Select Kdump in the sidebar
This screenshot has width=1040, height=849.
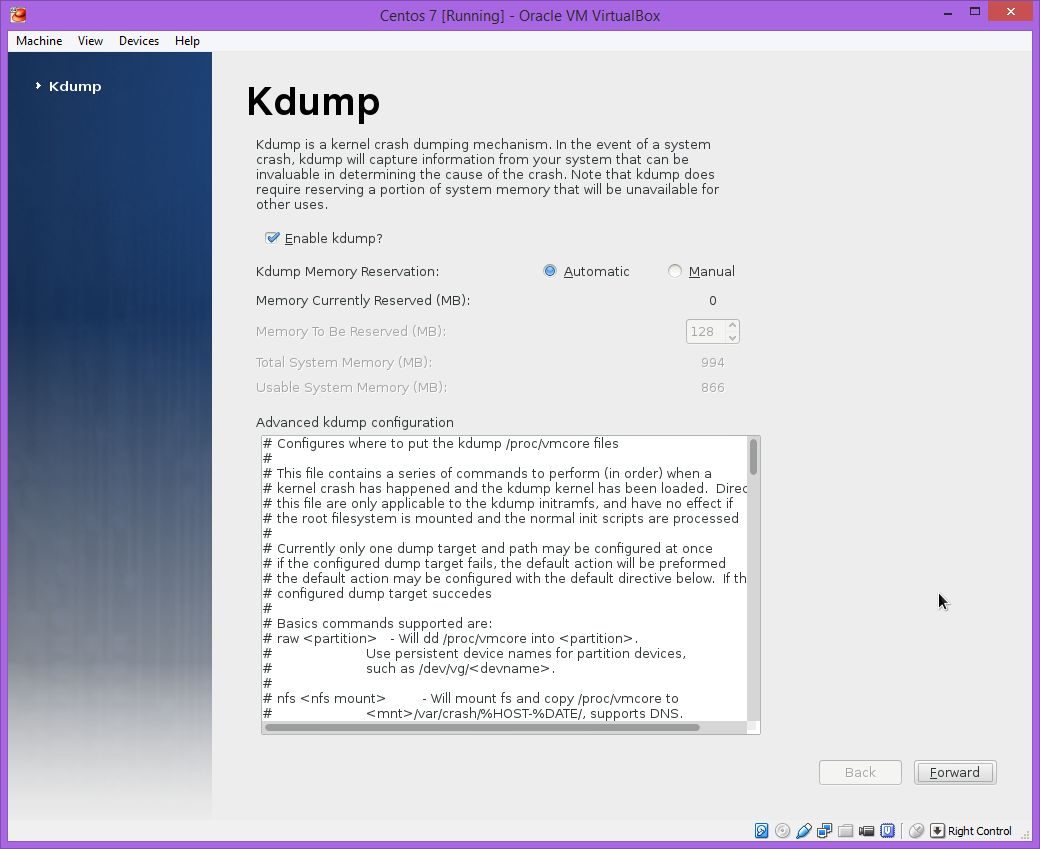[75, 86]
